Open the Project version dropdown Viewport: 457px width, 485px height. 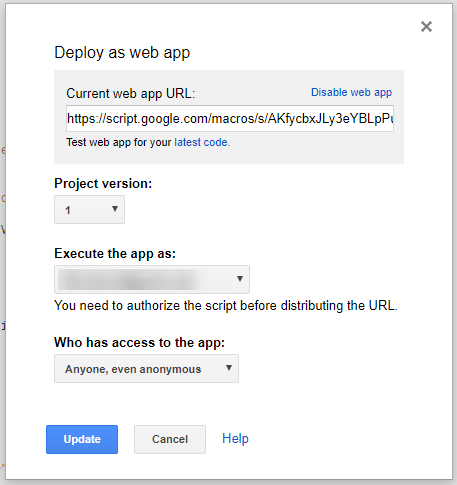(x=89, y=210)
